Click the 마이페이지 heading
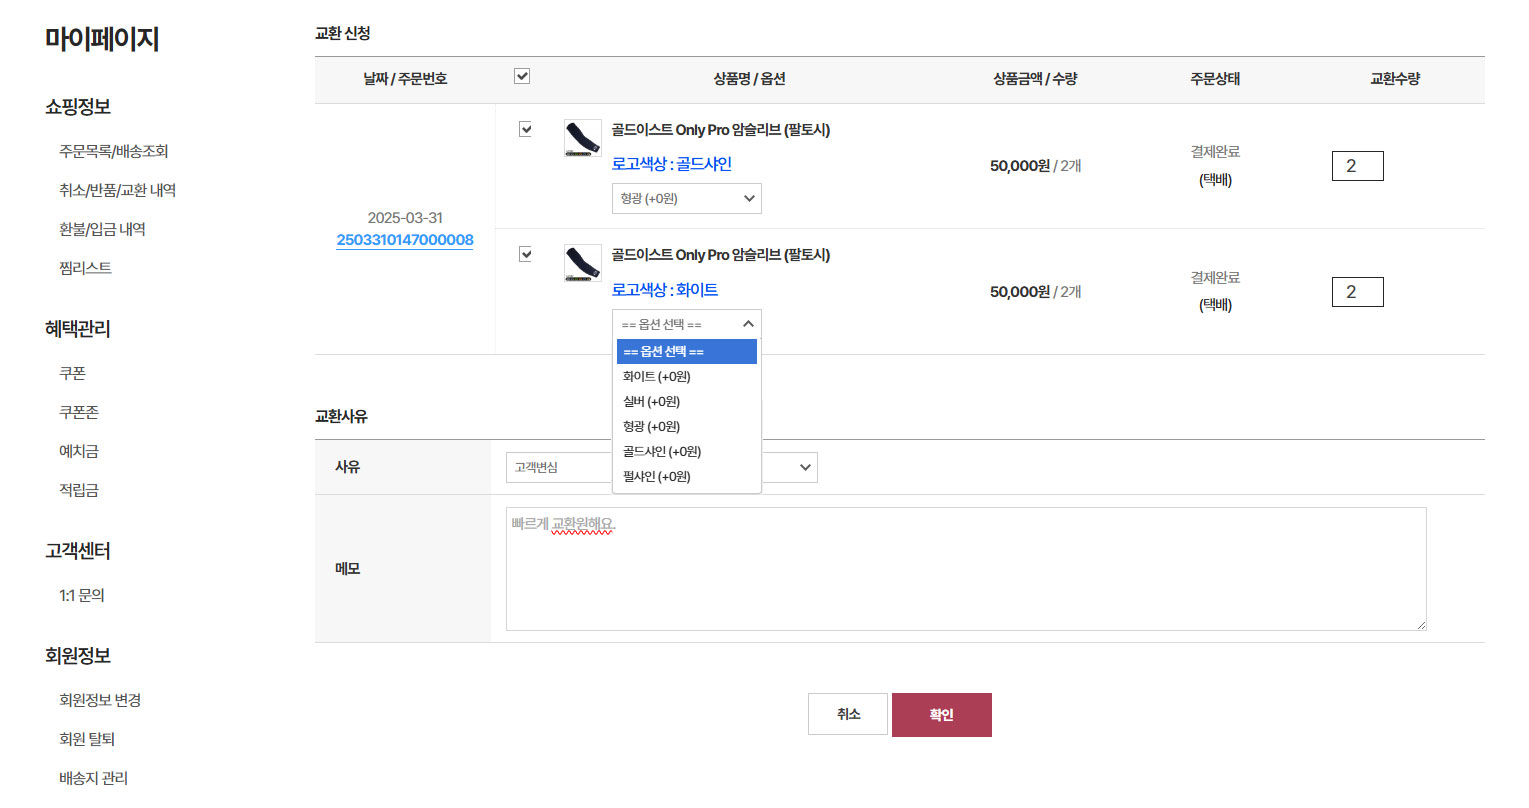Viewport: 1529px width, 808px height. (102, 39)
